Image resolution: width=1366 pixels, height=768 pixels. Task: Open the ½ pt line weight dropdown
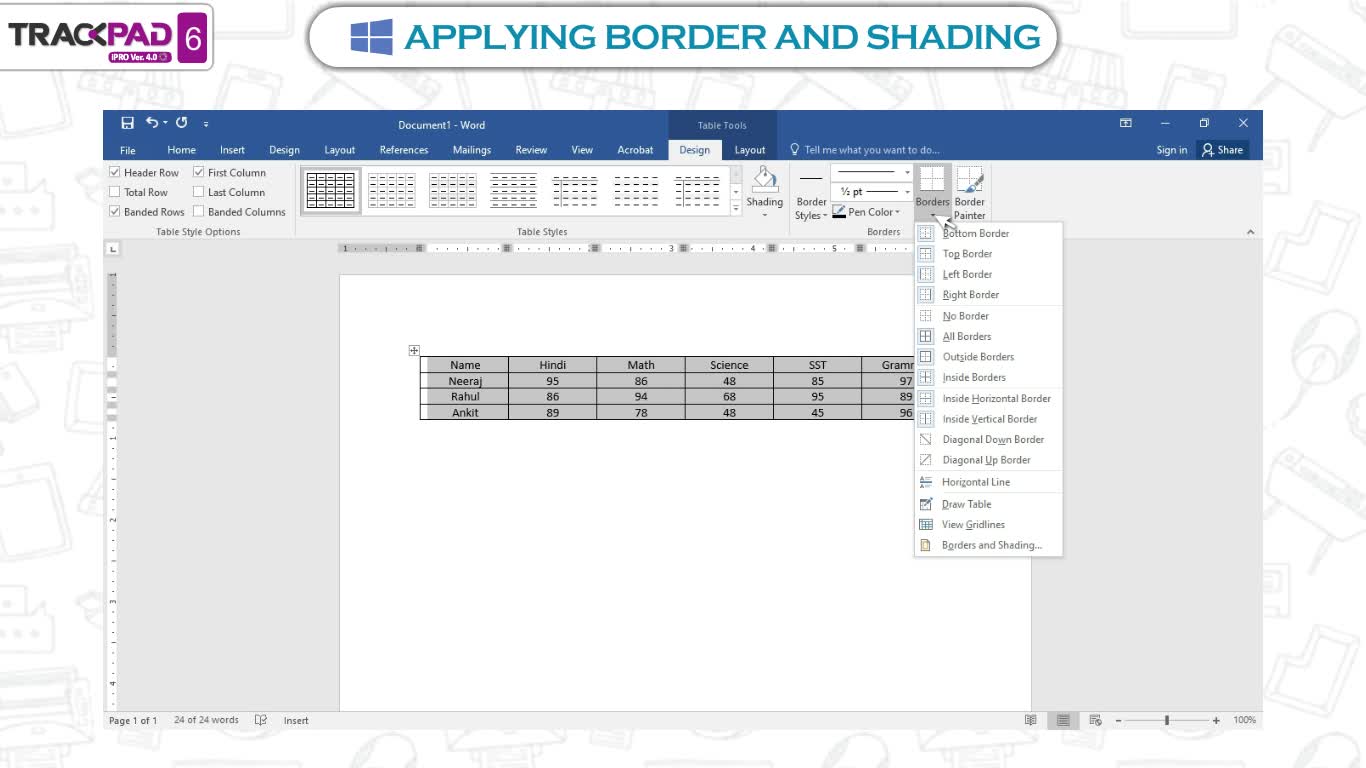(x=907, y=192)
